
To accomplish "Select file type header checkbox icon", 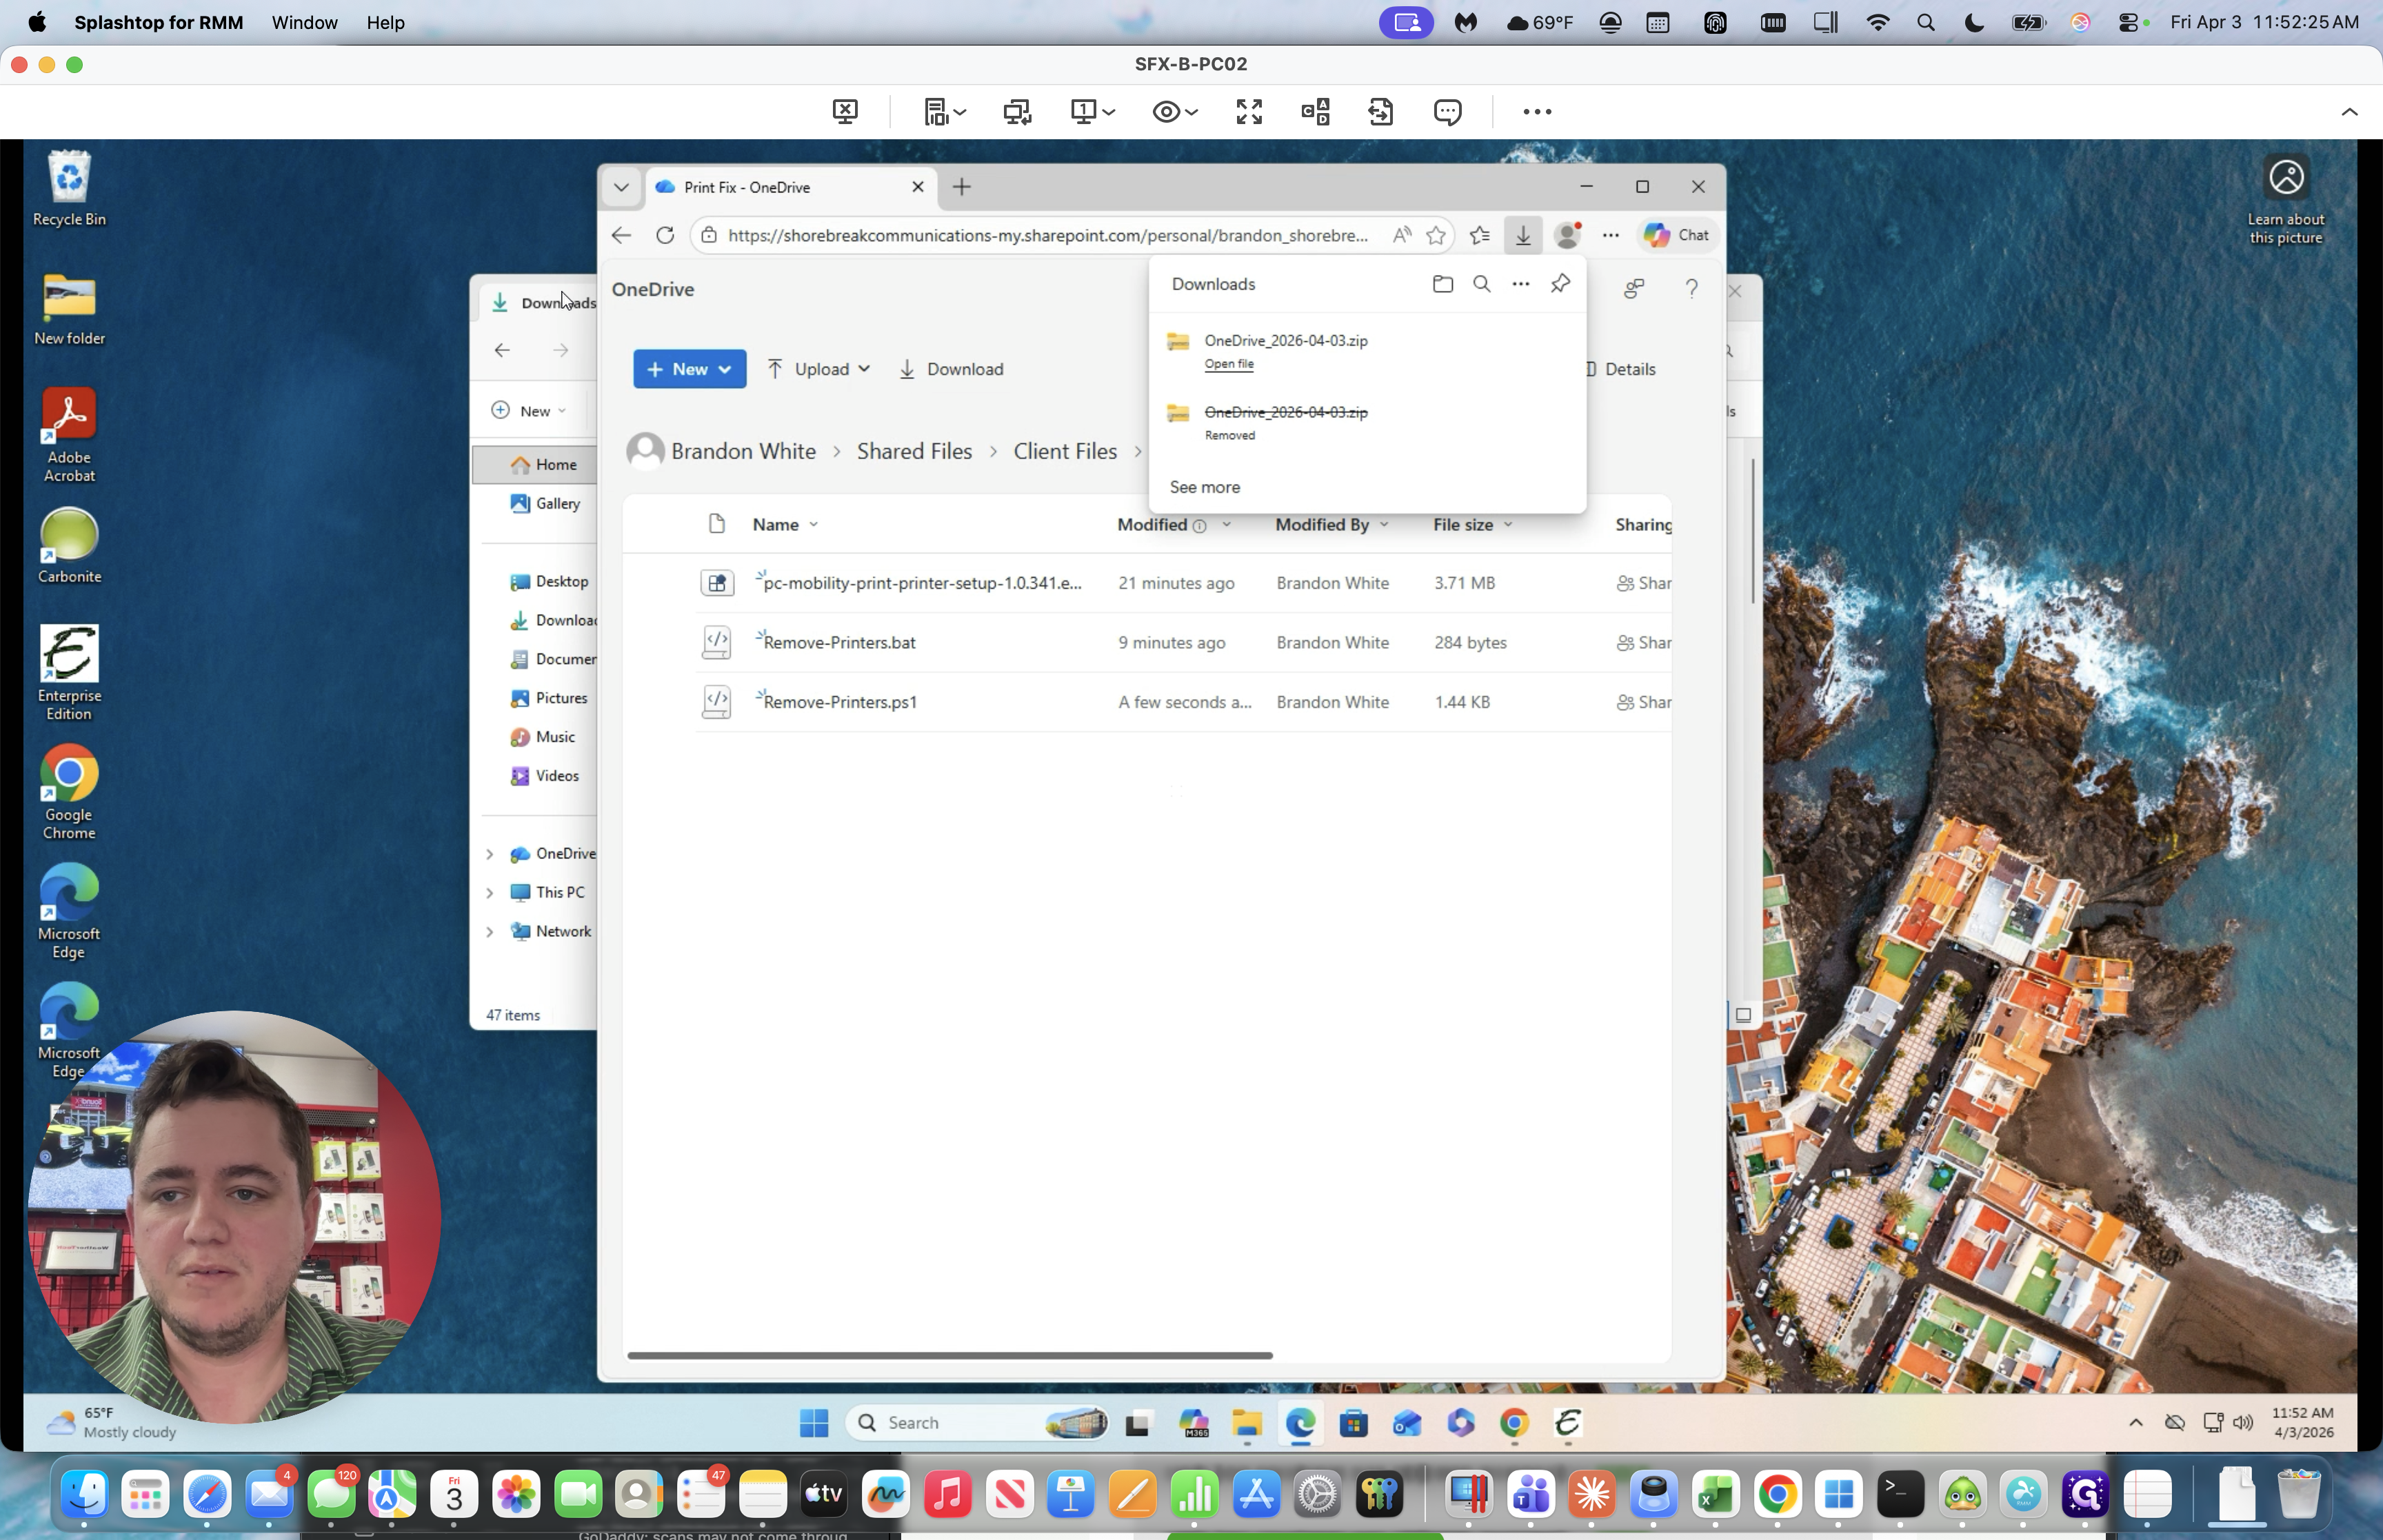I will 716,524.
